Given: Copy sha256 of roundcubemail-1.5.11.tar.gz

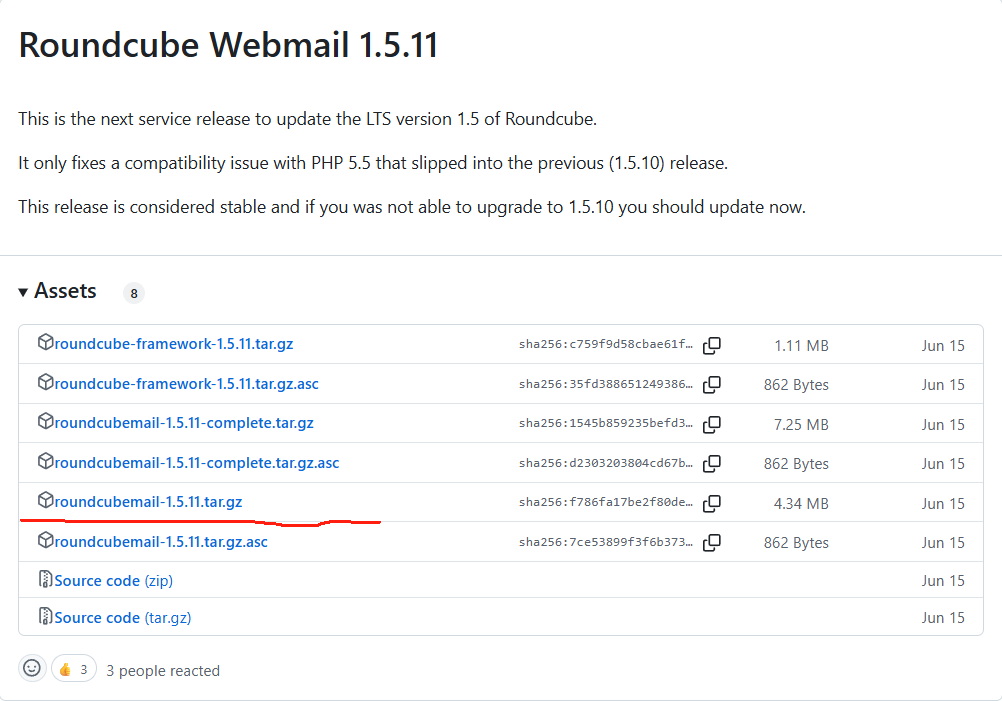Looking at the screenshot, I should [712, 504].
